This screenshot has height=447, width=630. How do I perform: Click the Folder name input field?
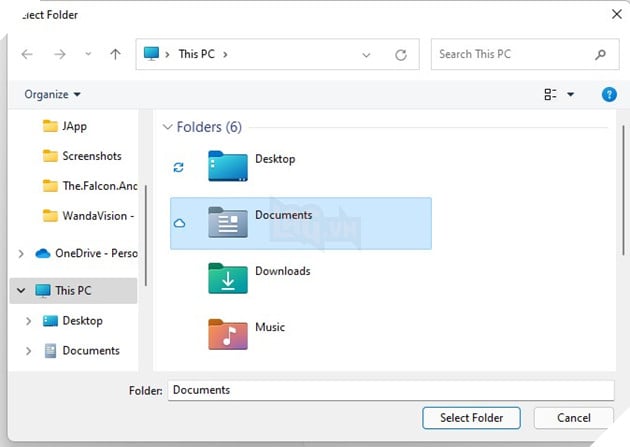[391, 390]
